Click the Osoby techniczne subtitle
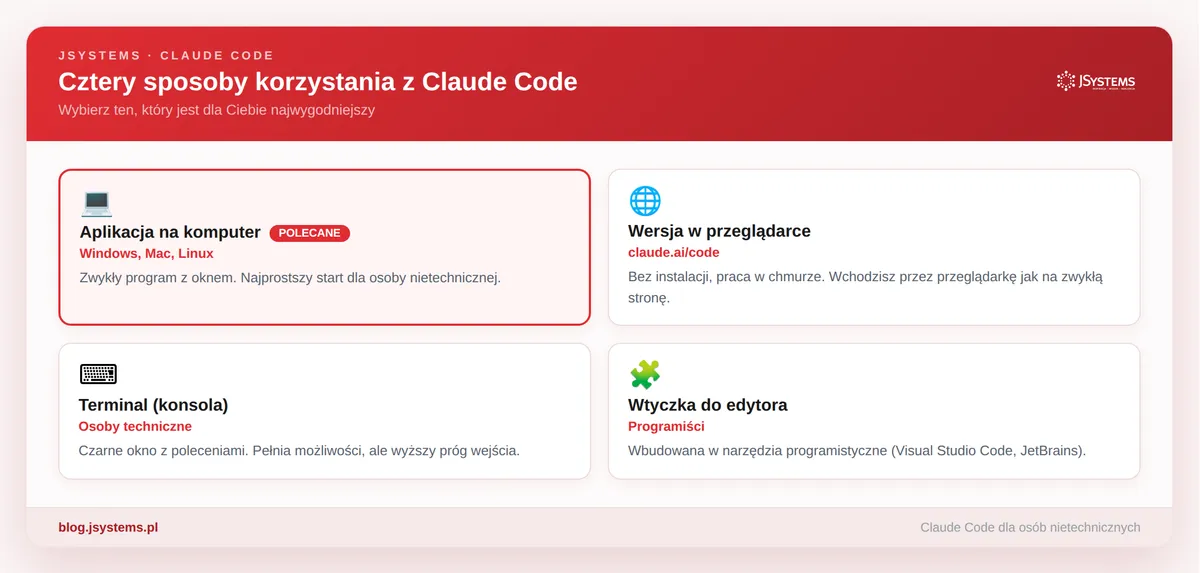This screenshot has height=573, width=1200. [x=135, y=426]
